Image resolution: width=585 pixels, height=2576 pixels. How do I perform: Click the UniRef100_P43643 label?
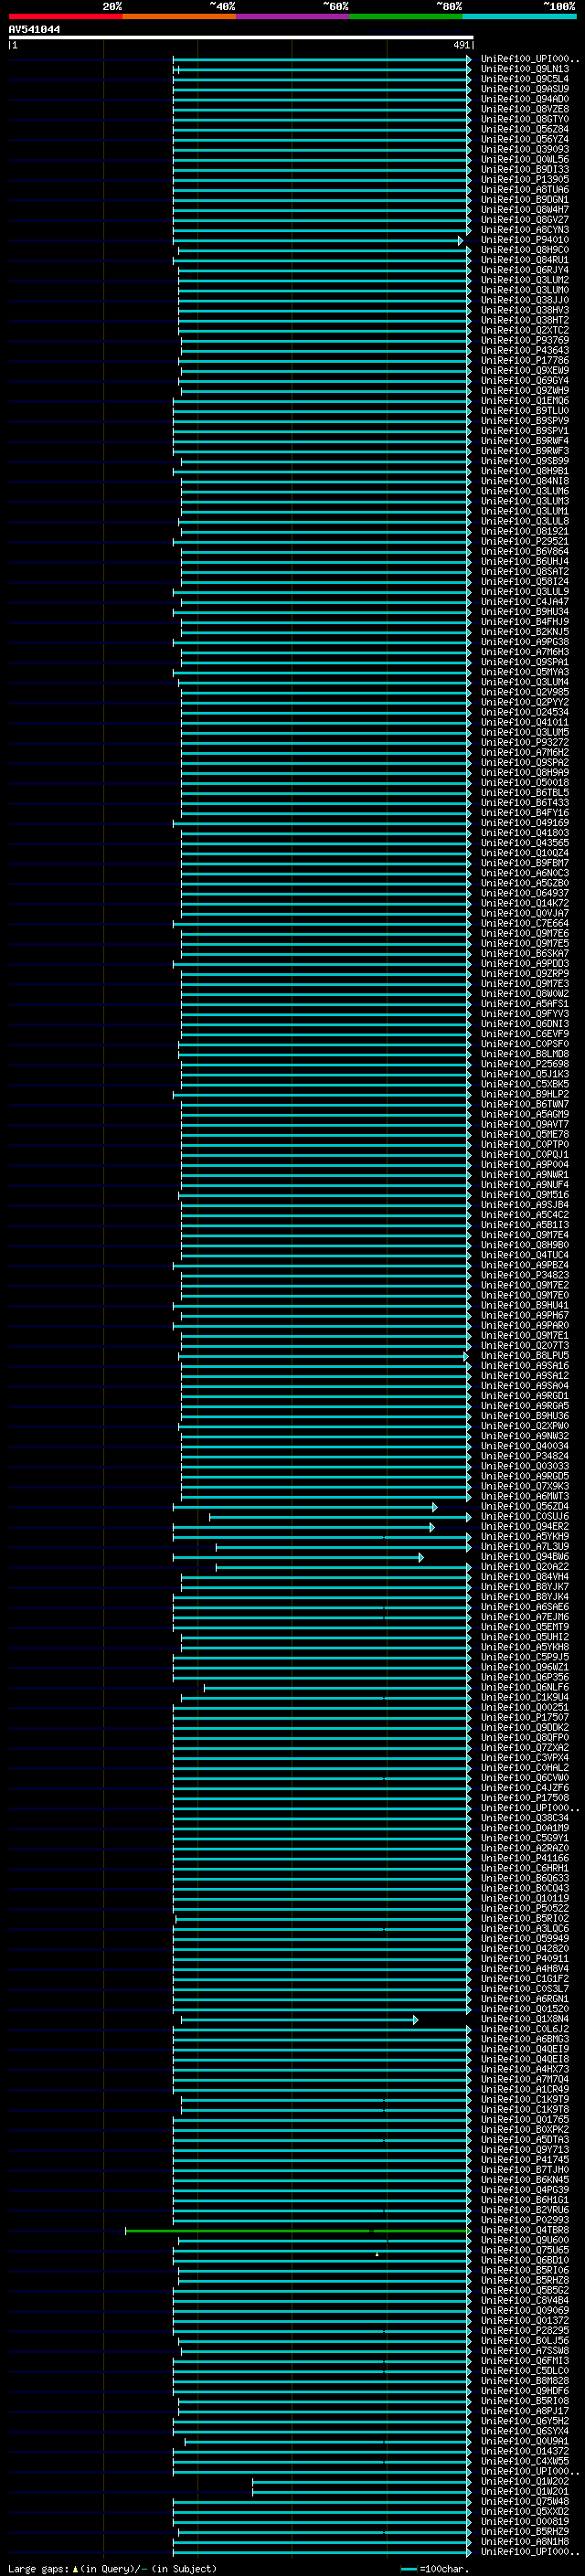(524, 350)
